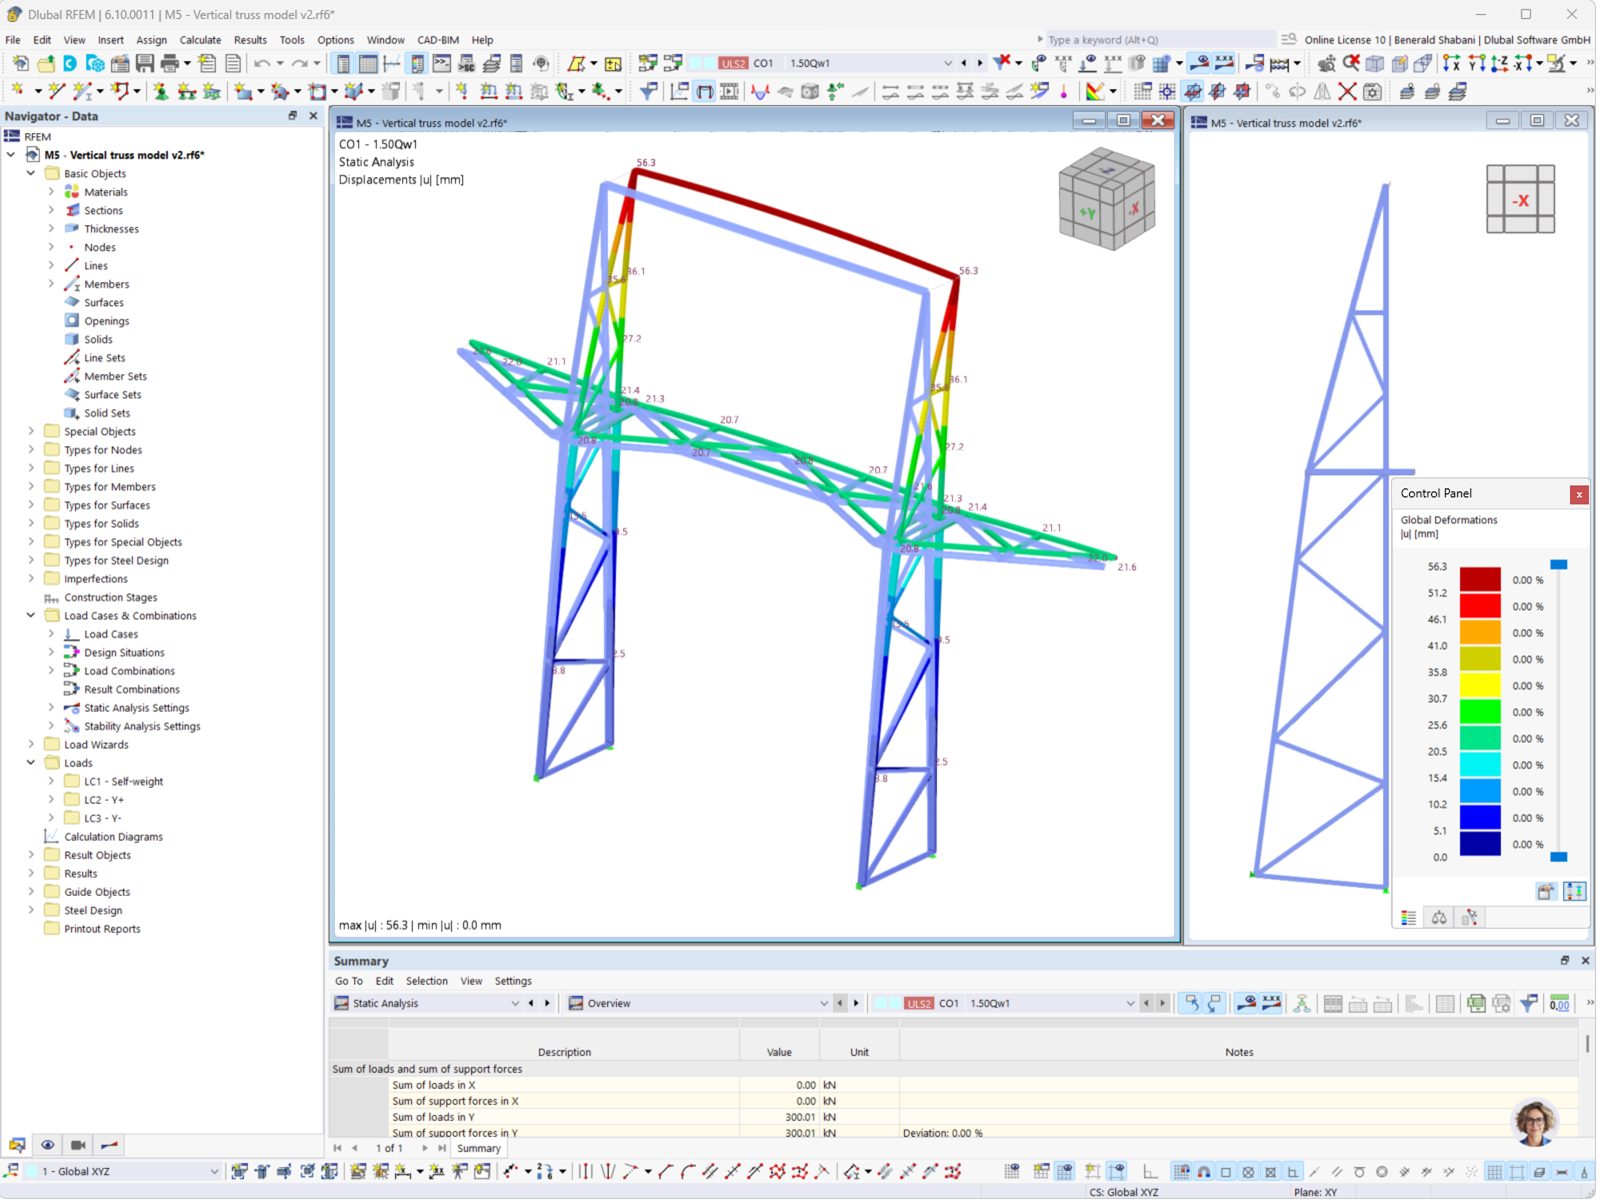Open the CO1 1.50Qw1 combination dropdown
1600x1200 pixels.
point(948,63)
